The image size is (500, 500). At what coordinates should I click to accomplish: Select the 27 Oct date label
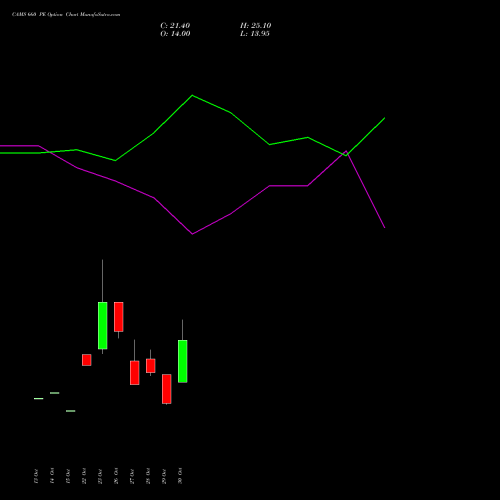point(132,476)
